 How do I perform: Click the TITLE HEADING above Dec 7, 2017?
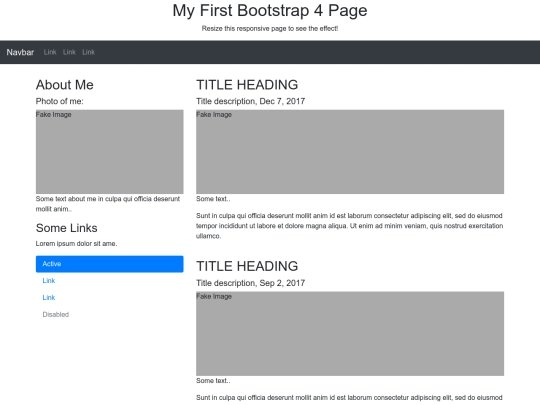click(247, 85)
